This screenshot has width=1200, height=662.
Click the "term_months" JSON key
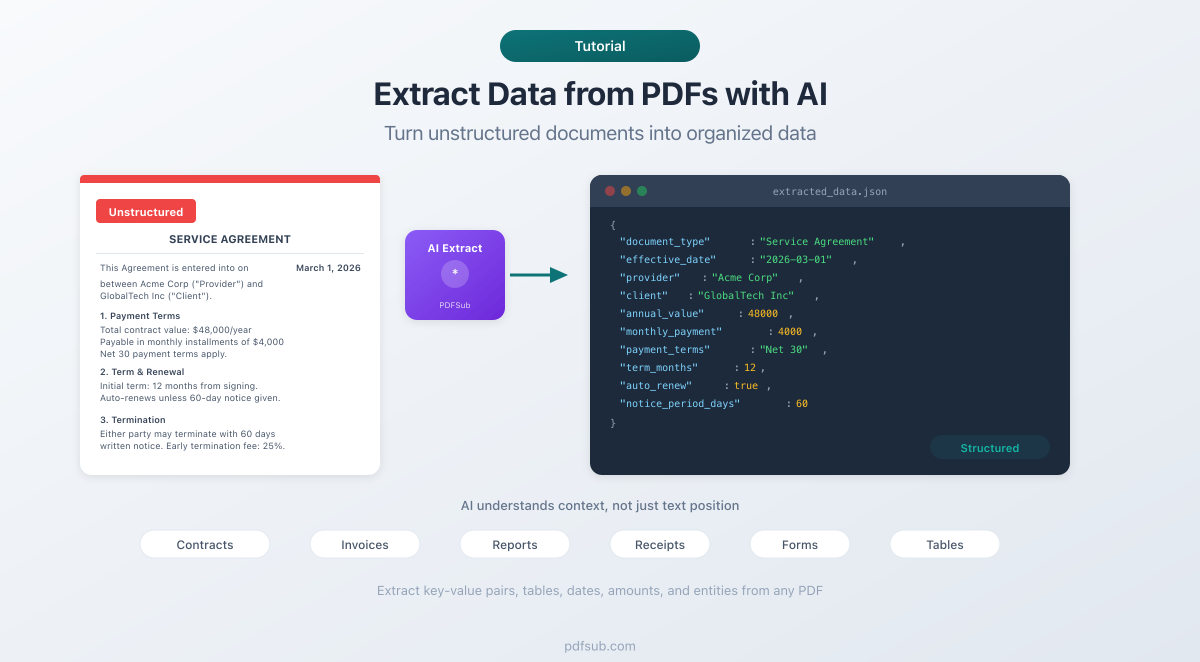[659, 367]
